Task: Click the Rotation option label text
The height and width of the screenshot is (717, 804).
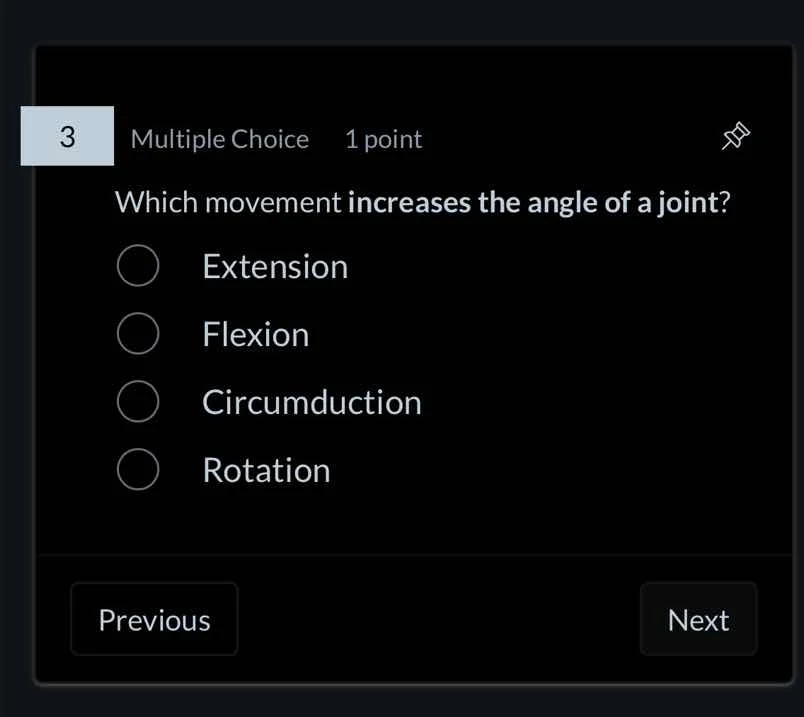Action: click(x=266, y=469)
